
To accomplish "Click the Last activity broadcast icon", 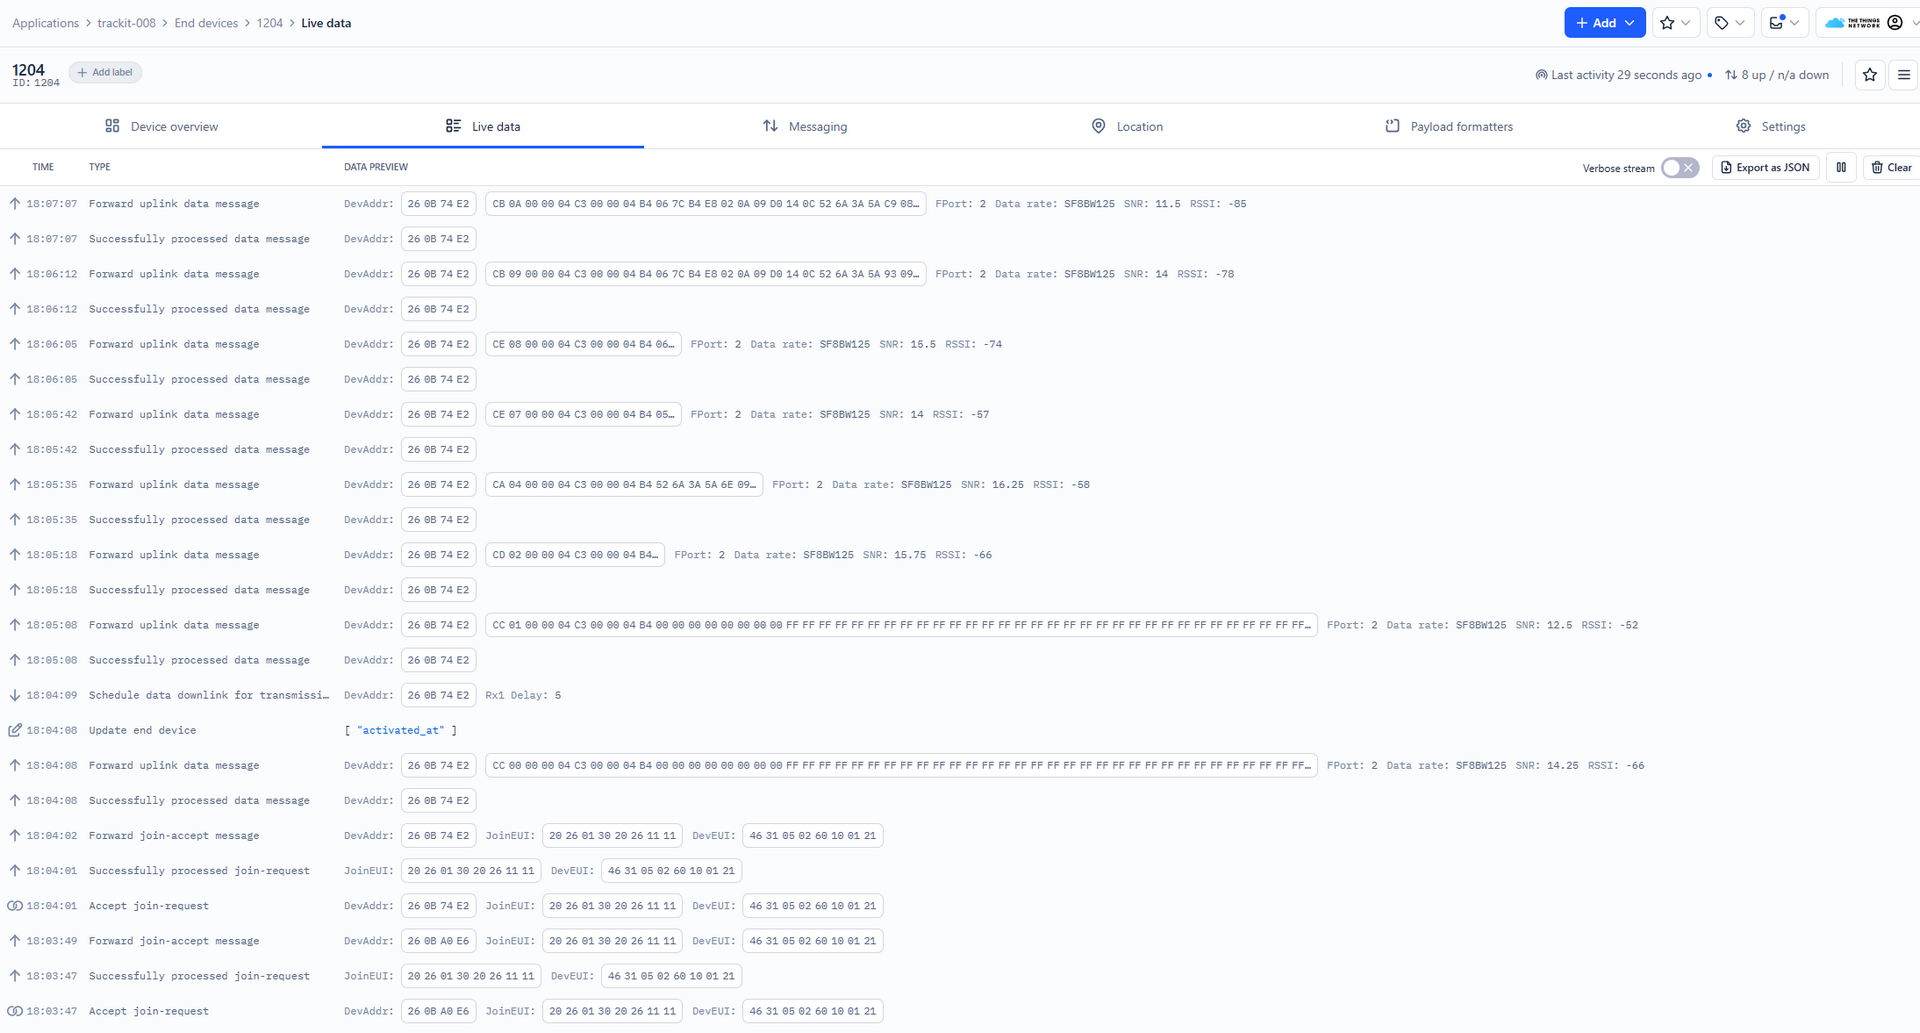I will (x=1541, y=75).
